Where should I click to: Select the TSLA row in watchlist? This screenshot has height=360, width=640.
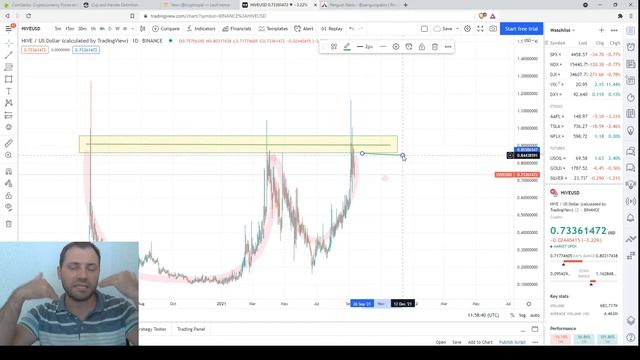click(584, 127)
